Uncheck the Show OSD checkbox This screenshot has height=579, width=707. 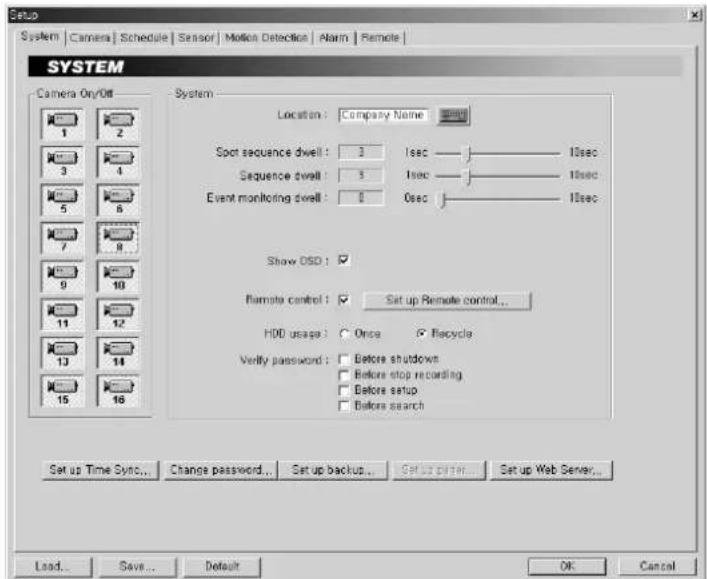[x=344, y=260]
